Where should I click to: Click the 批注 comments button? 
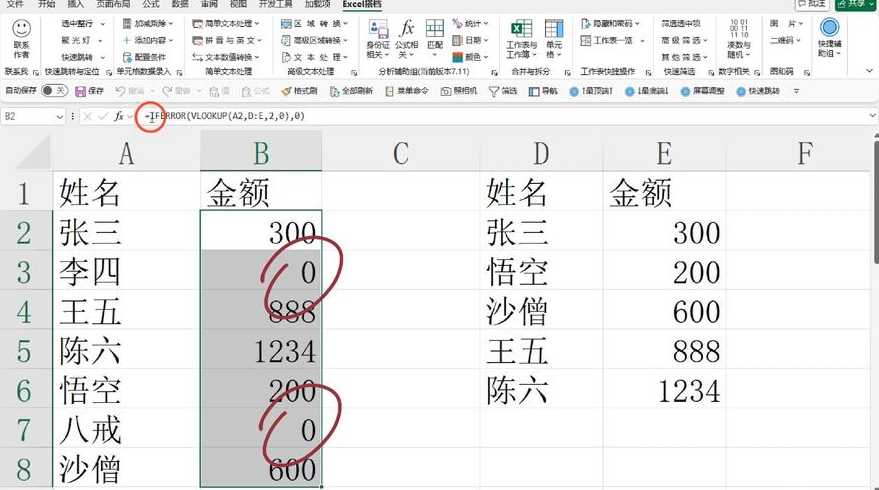click(x=812, y=4)
